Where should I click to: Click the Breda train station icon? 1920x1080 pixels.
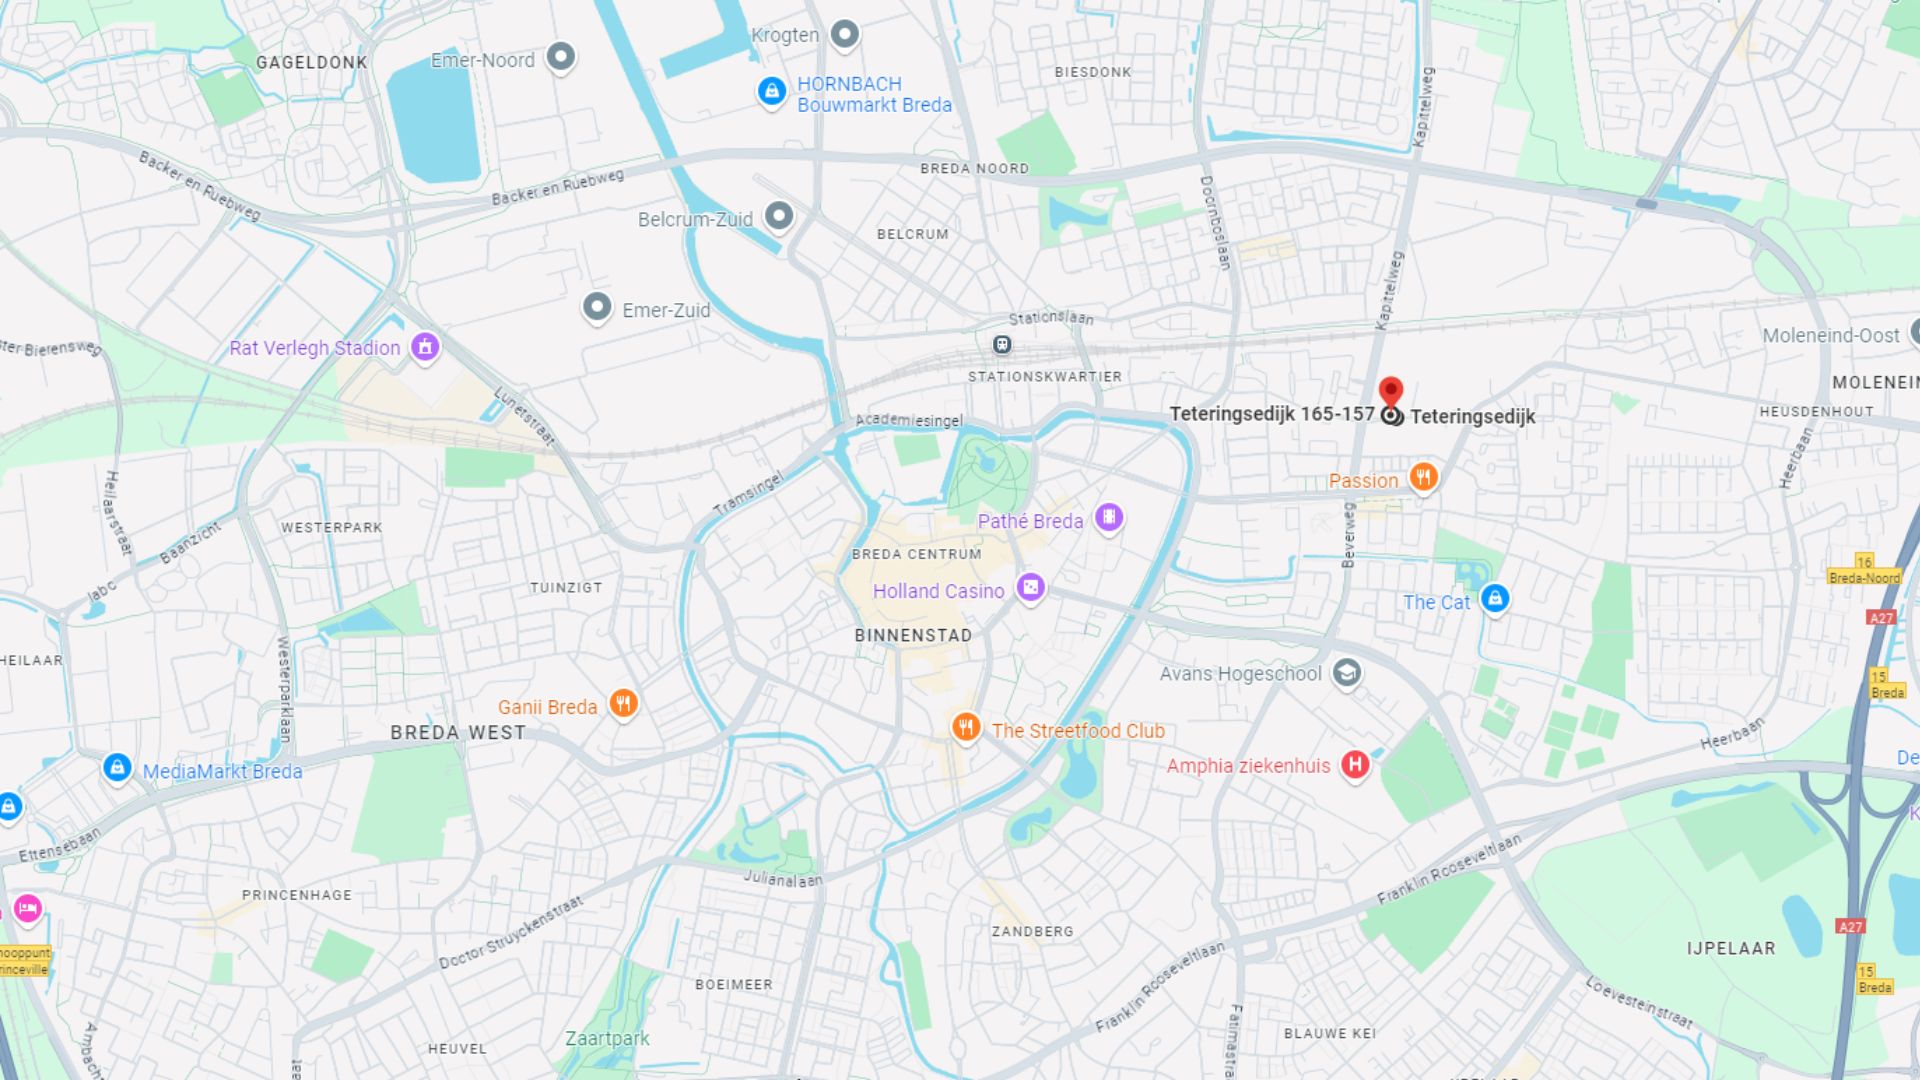pos(1002,345)
